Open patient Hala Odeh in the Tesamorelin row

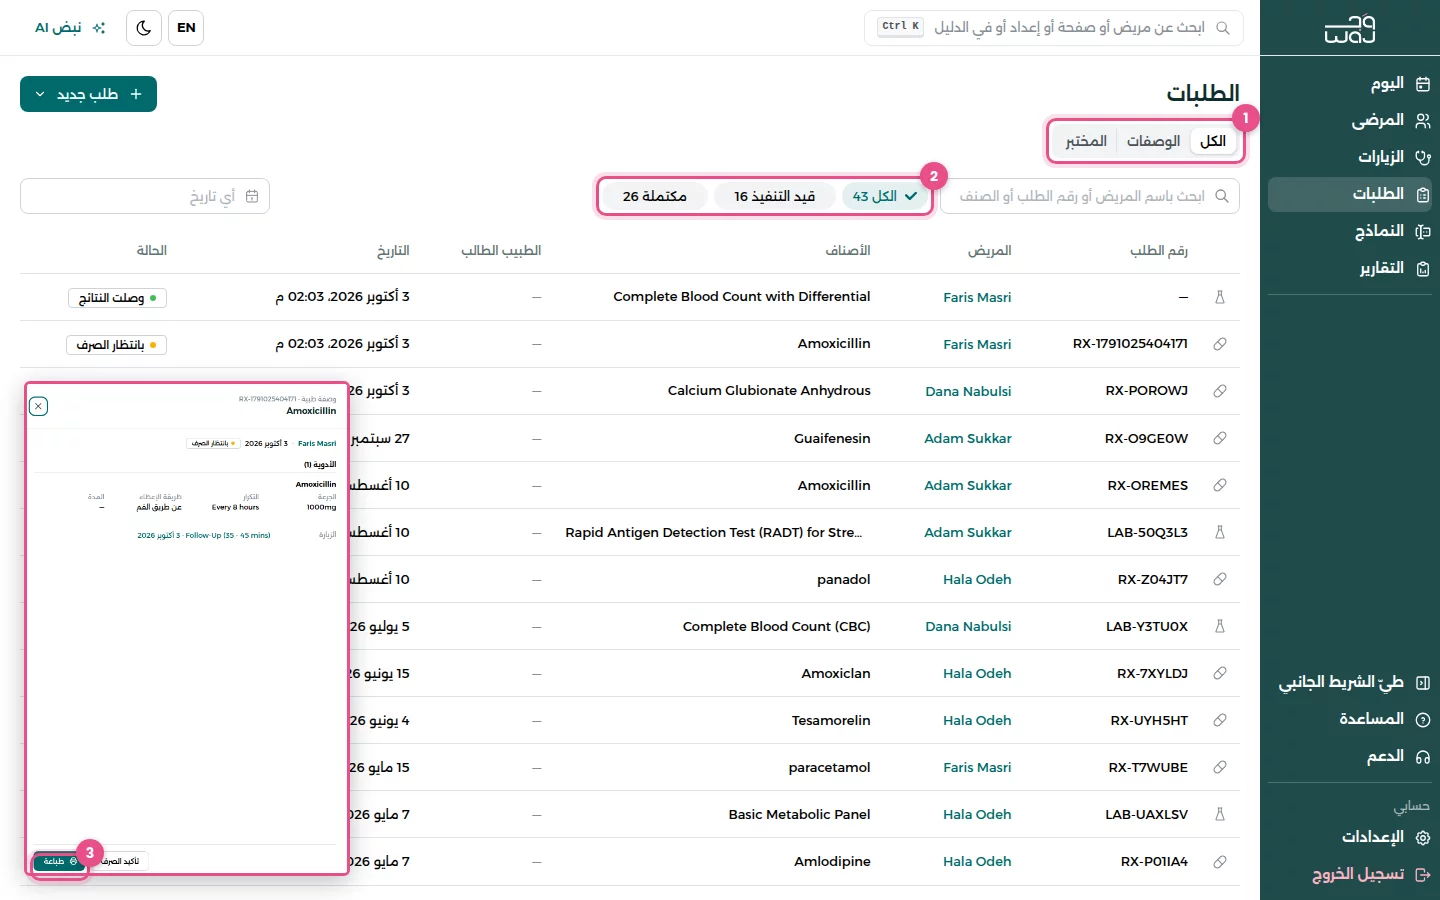coord(977,720)
